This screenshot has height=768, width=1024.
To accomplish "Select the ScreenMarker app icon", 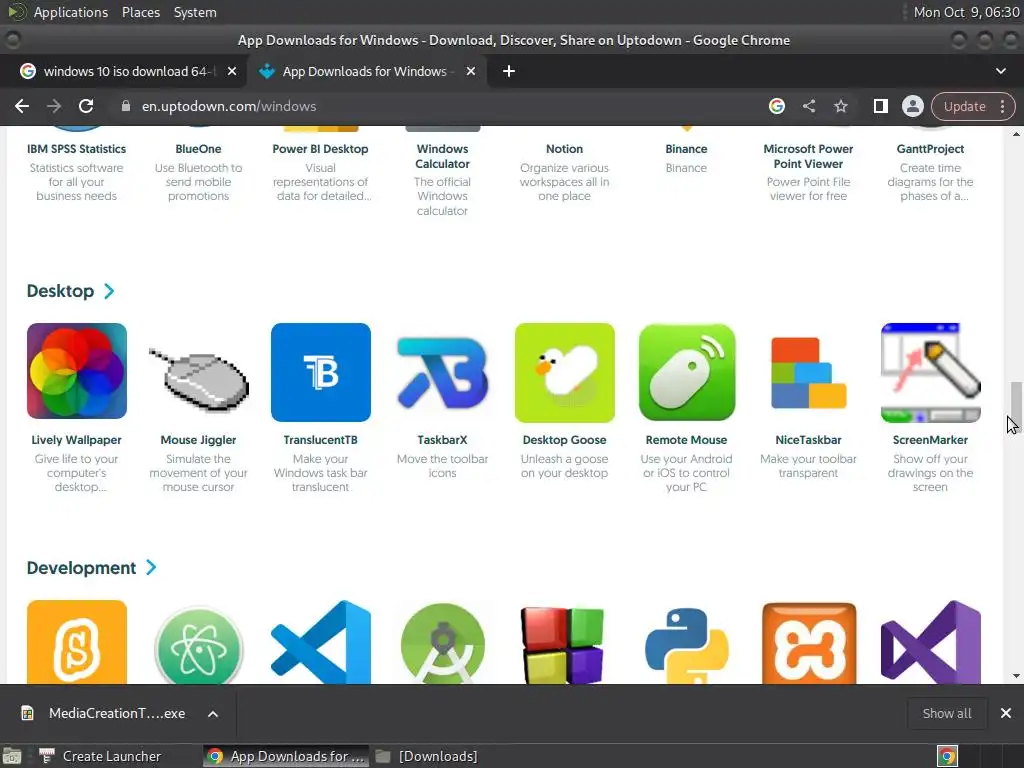I will (931, 372).
